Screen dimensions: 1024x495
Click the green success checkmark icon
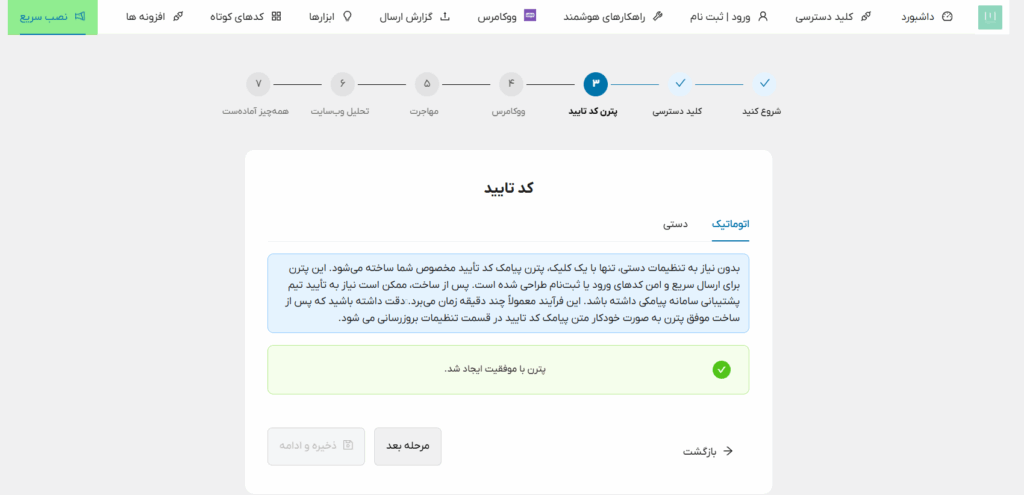point(721,370)
